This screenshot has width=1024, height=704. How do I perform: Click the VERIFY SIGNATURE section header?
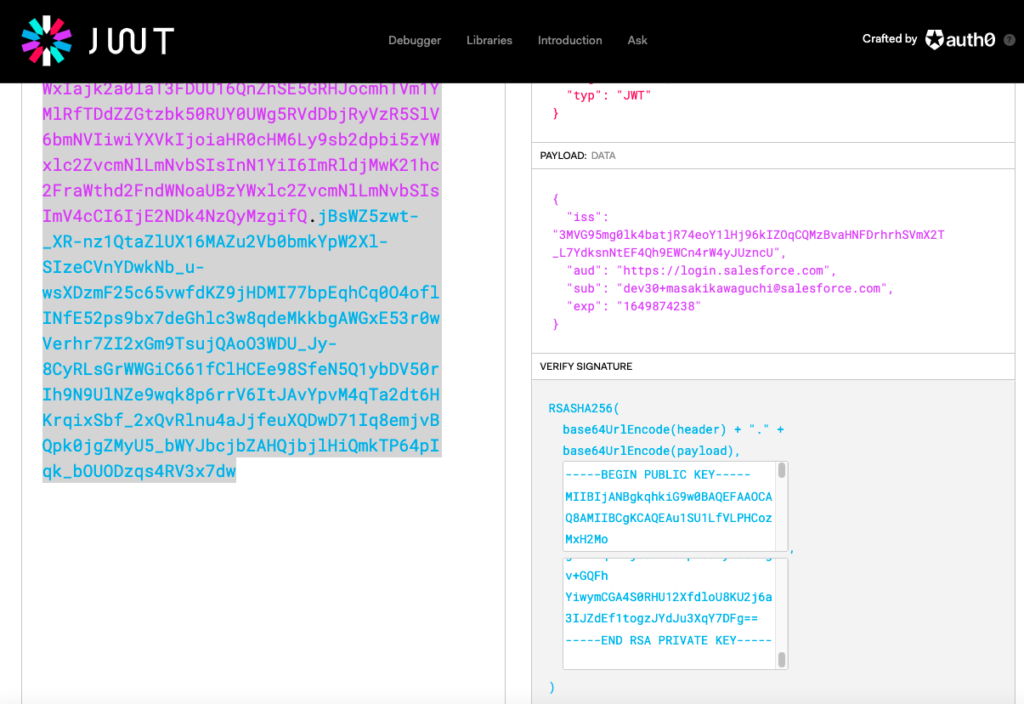click(x=585, y=367)
